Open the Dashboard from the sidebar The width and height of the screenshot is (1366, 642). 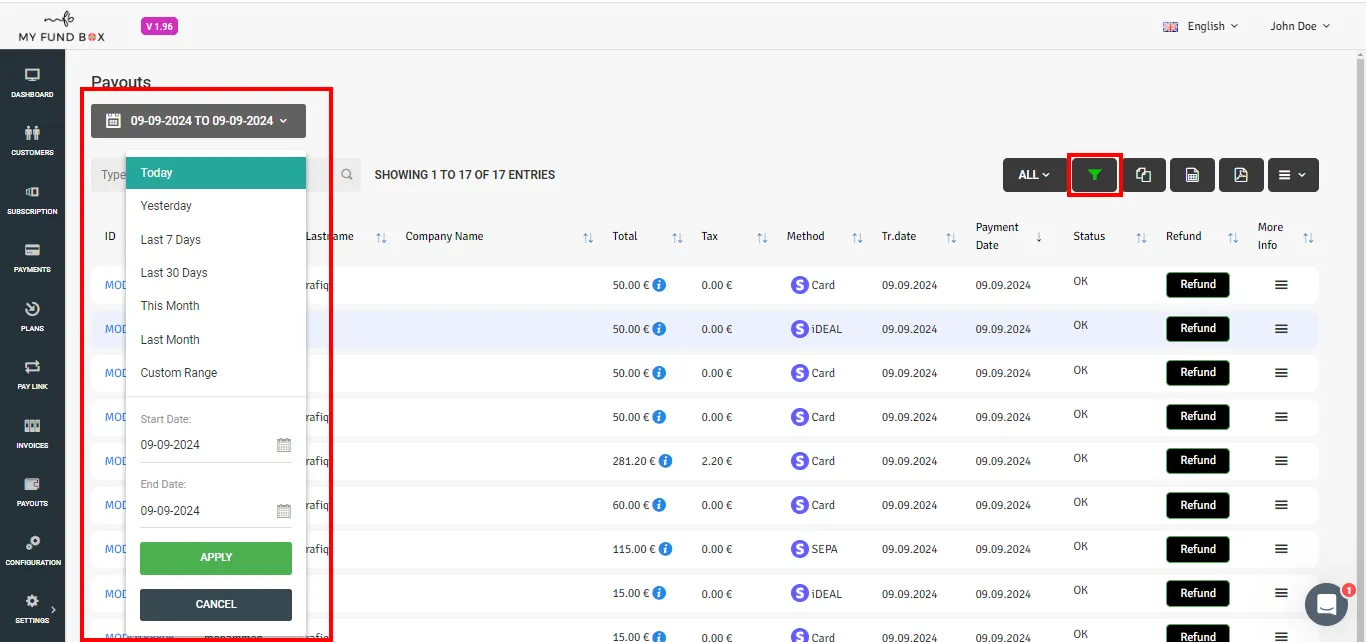pyautogui.click(x=32, y=83)
